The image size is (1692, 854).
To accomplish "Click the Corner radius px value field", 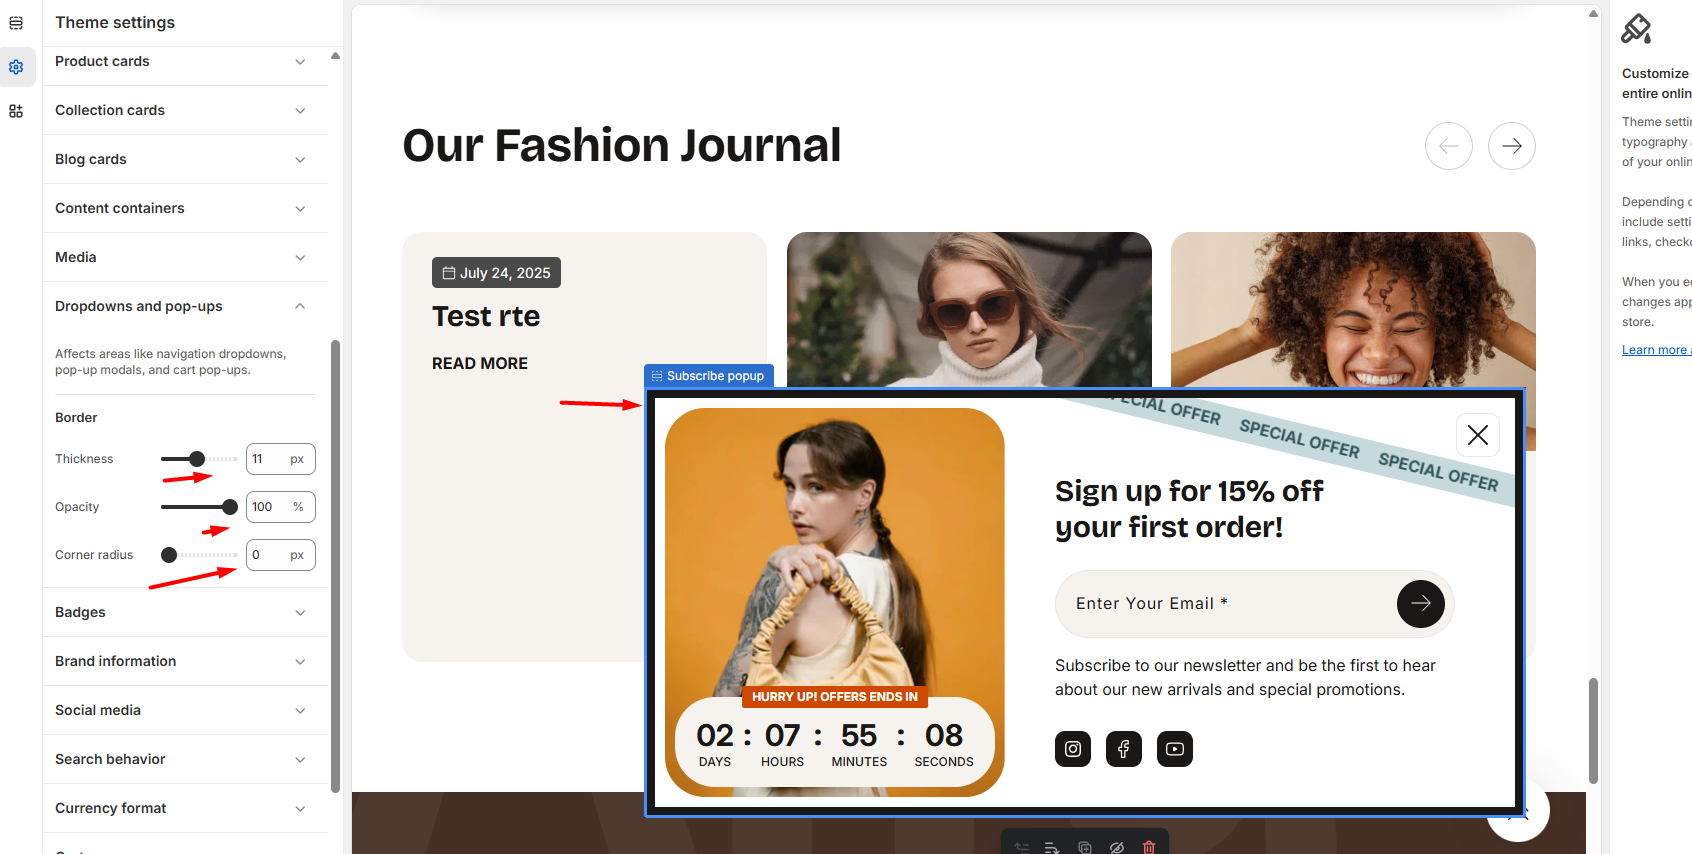I will tap(281, 555).
